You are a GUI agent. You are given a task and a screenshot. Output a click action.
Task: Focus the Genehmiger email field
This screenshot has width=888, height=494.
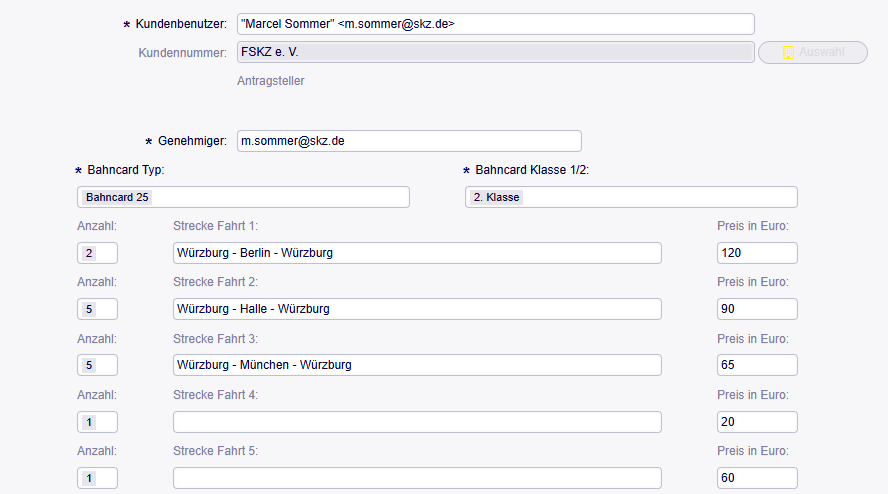[x=408, y=141]
